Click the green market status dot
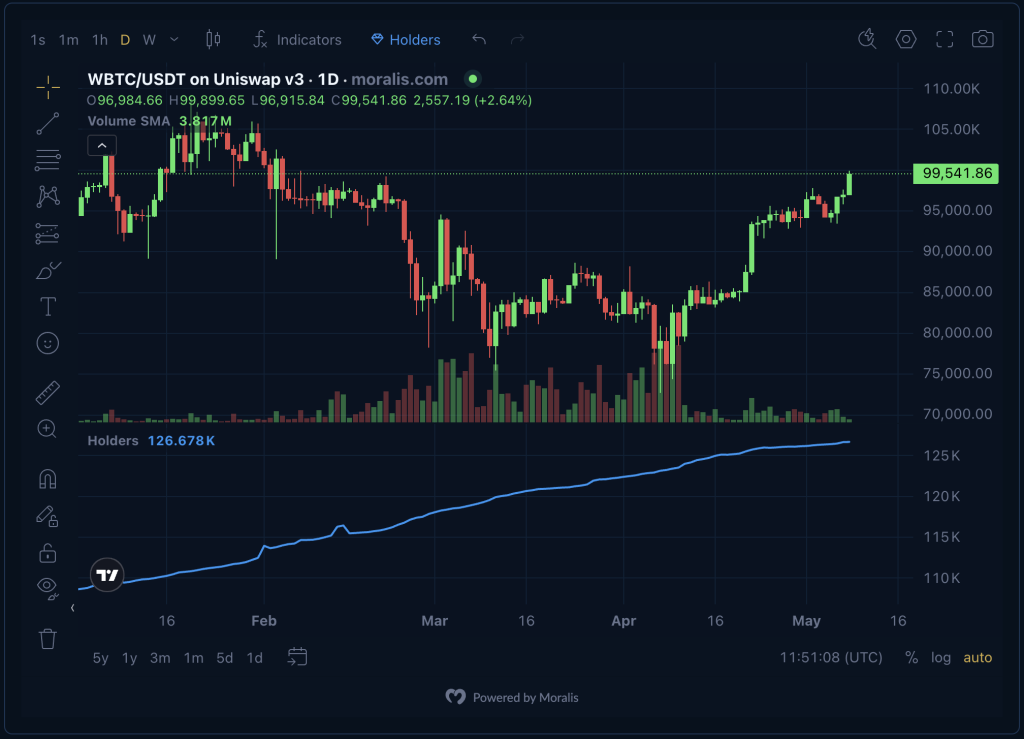Screen dimensions: 1024x739 click(x=473, y=79)
